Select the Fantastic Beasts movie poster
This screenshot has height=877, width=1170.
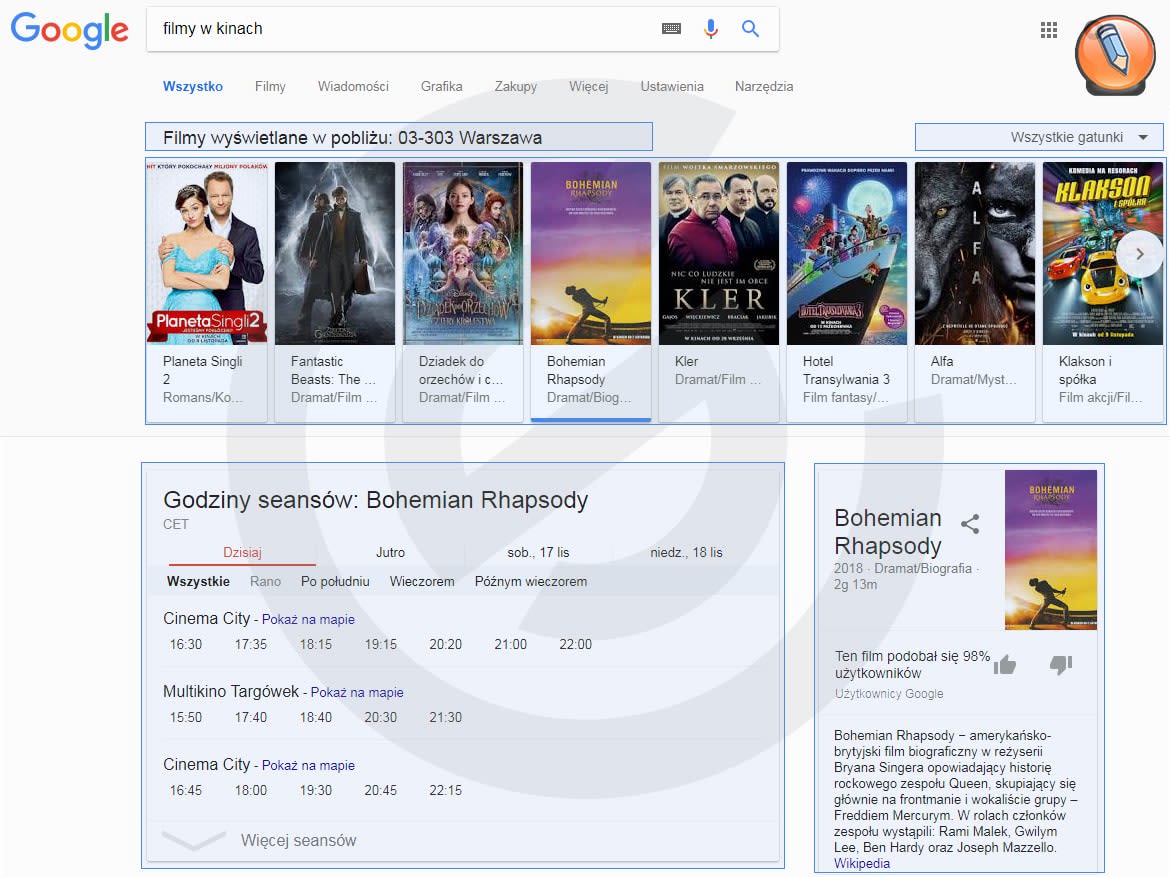[335, 254]
